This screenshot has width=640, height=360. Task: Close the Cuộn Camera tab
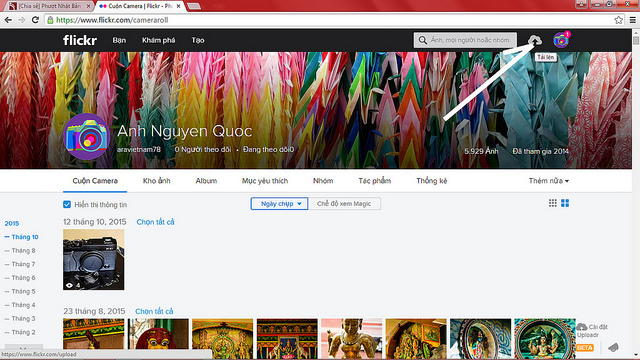[x=178, y=6]
